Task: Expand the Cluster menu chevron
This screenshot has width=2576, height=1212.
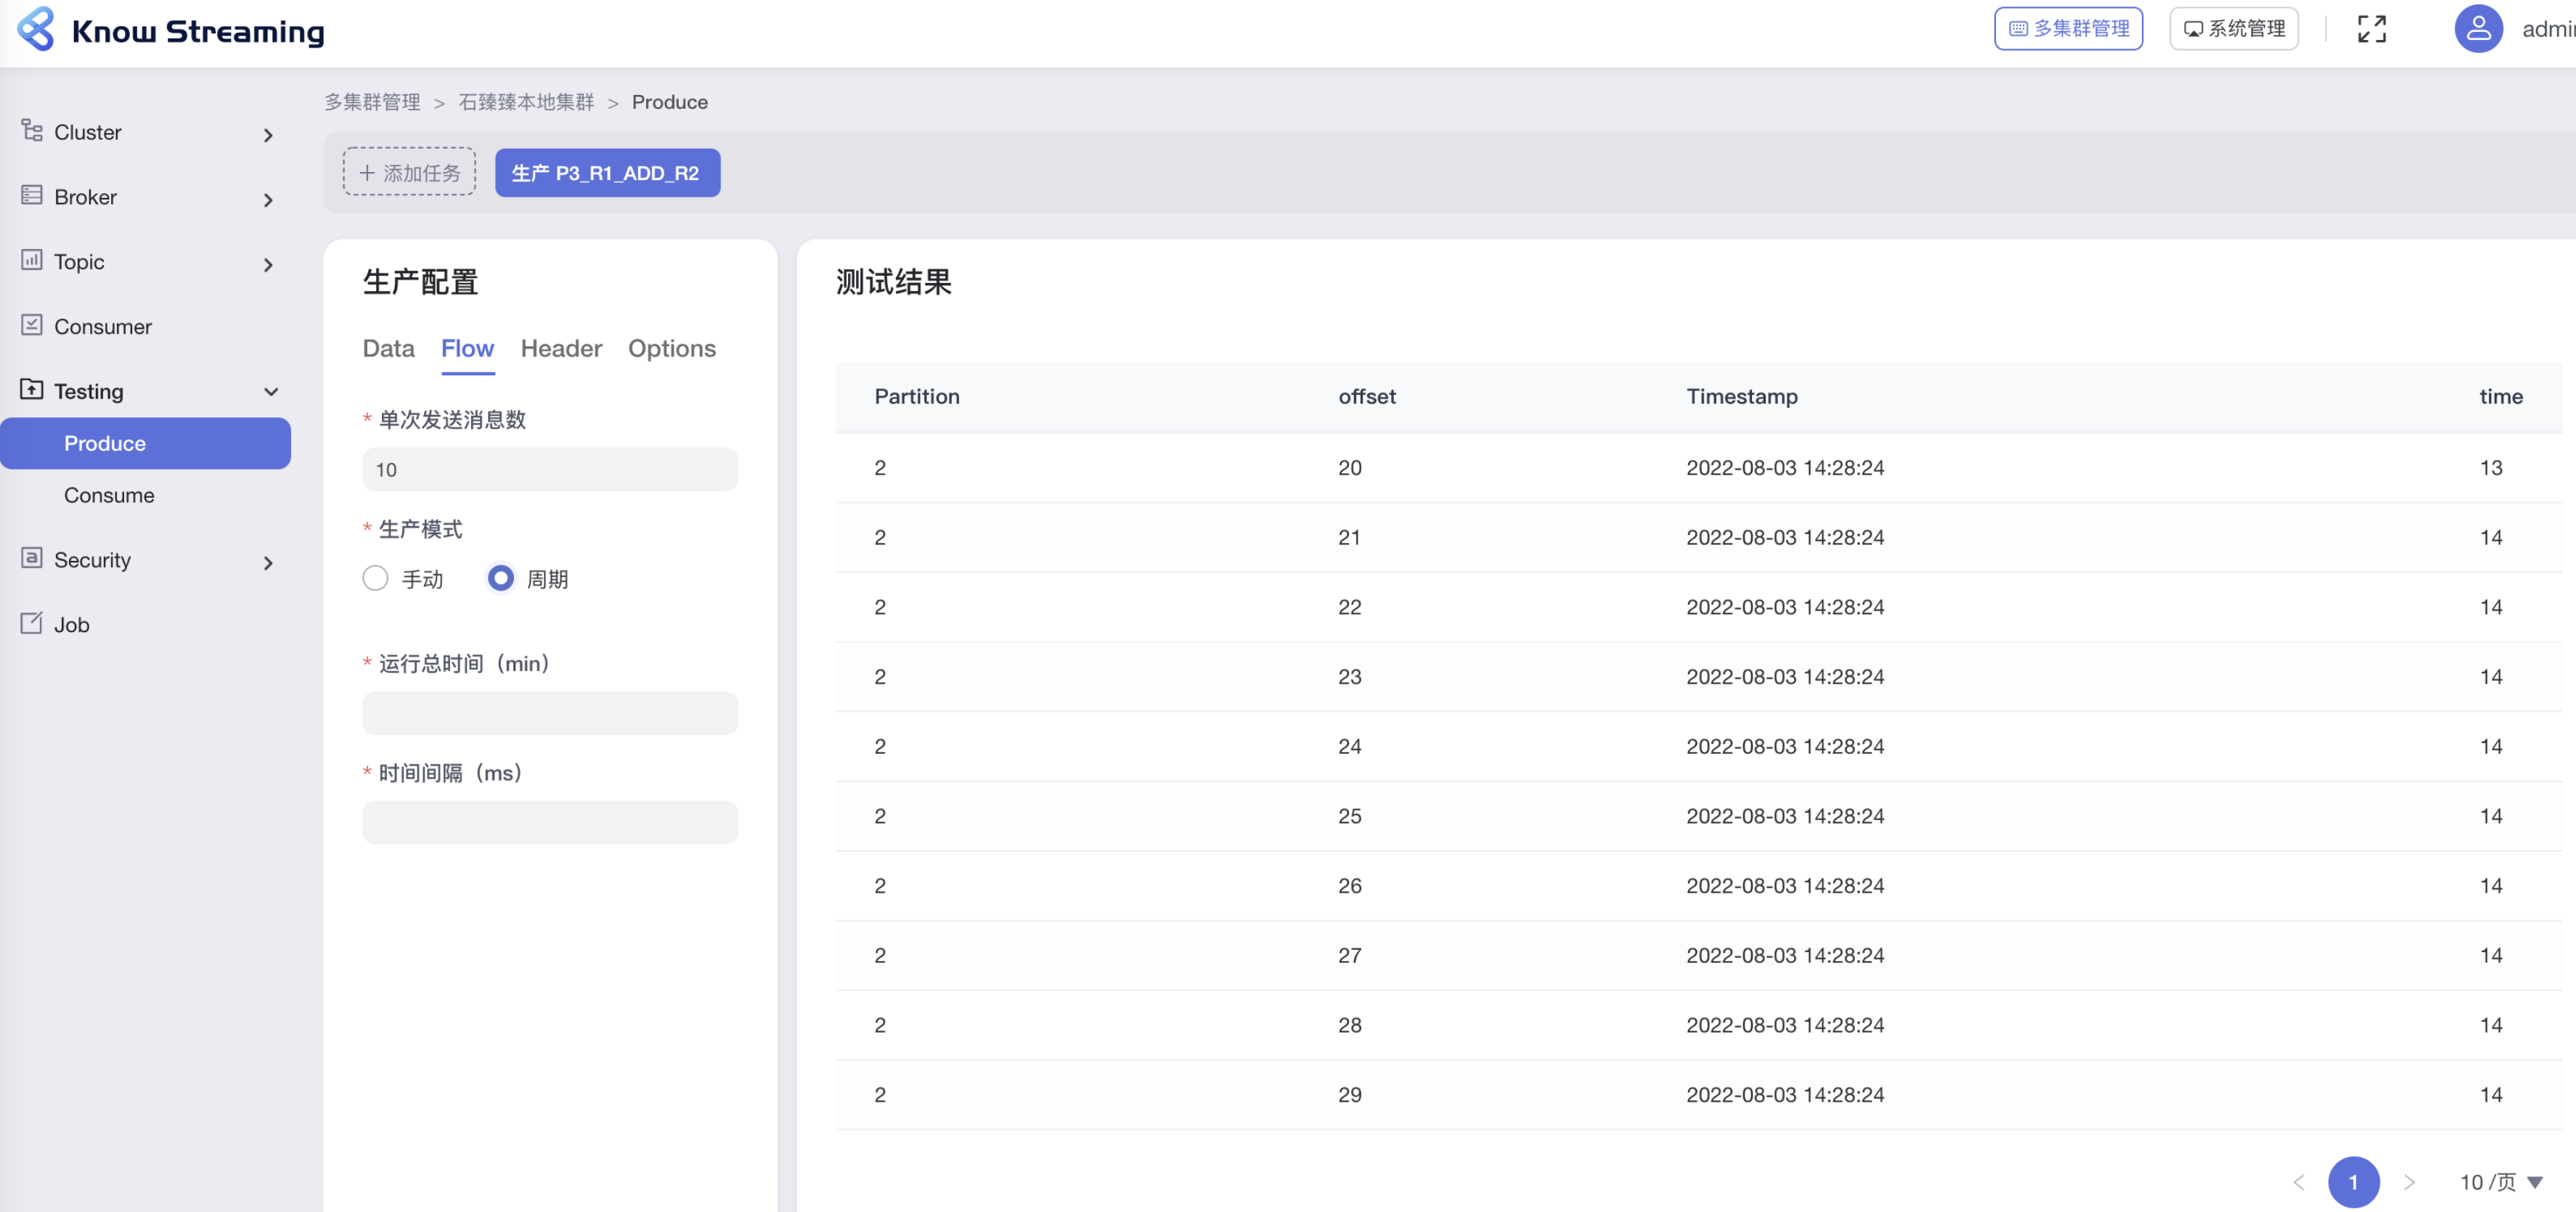Action: click(x=268, y=135)
